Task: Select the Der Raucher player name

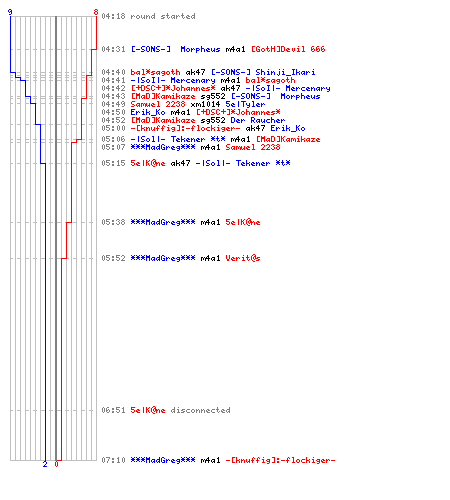Action: click(258, 120)
